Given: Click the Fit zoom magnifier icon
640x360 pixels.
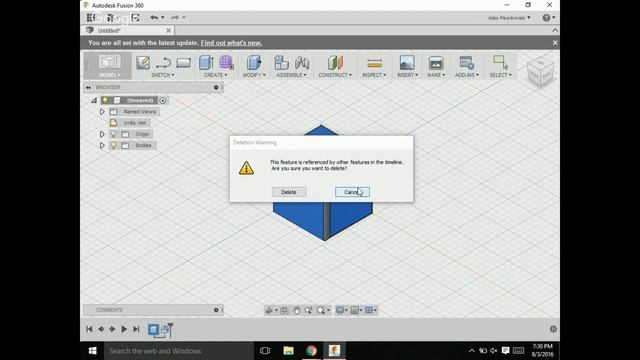Looking at the screenshot, I should click(321, 310).
